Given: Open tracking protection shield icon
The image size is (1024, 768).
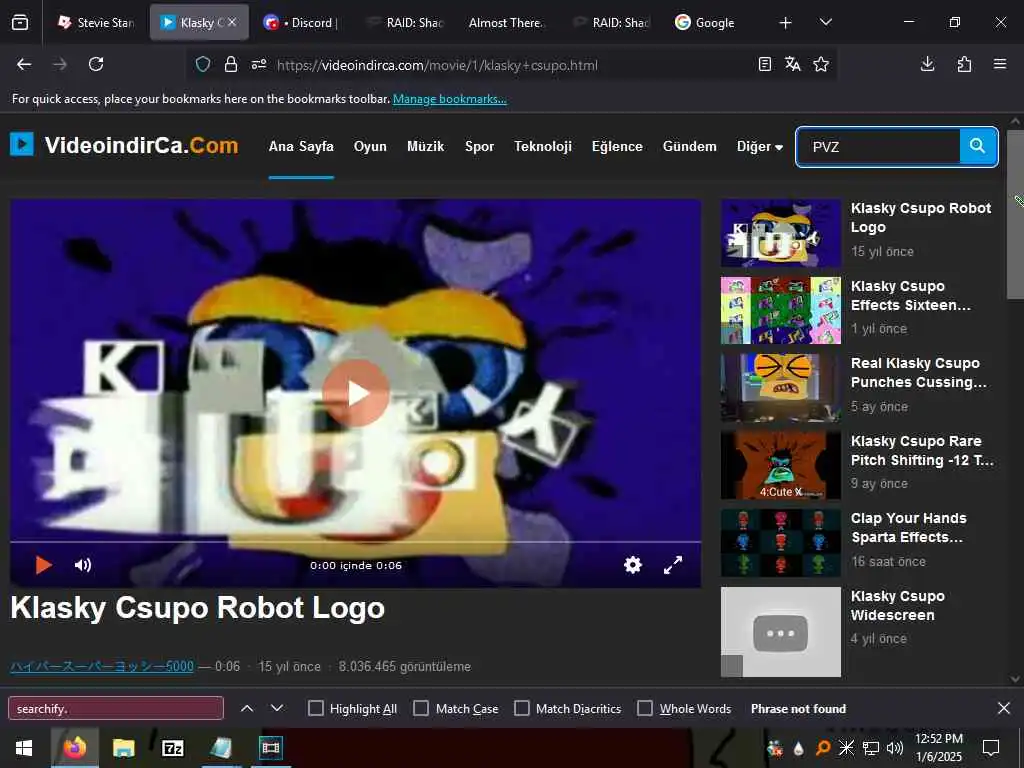Looking at the screenshot, I should 203,65.
